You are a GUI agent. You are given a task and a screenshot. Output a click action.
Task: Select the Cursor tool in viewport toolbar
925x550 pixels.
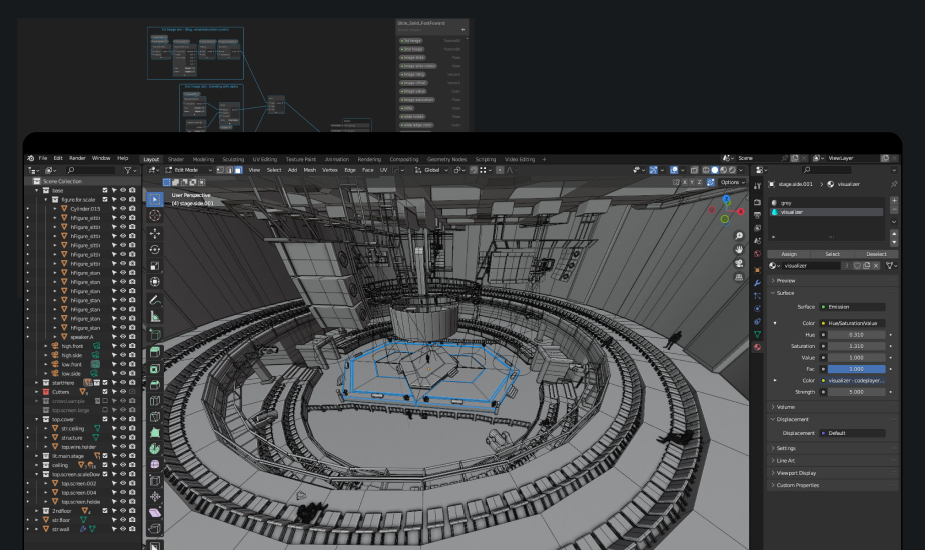coord(155,215)
